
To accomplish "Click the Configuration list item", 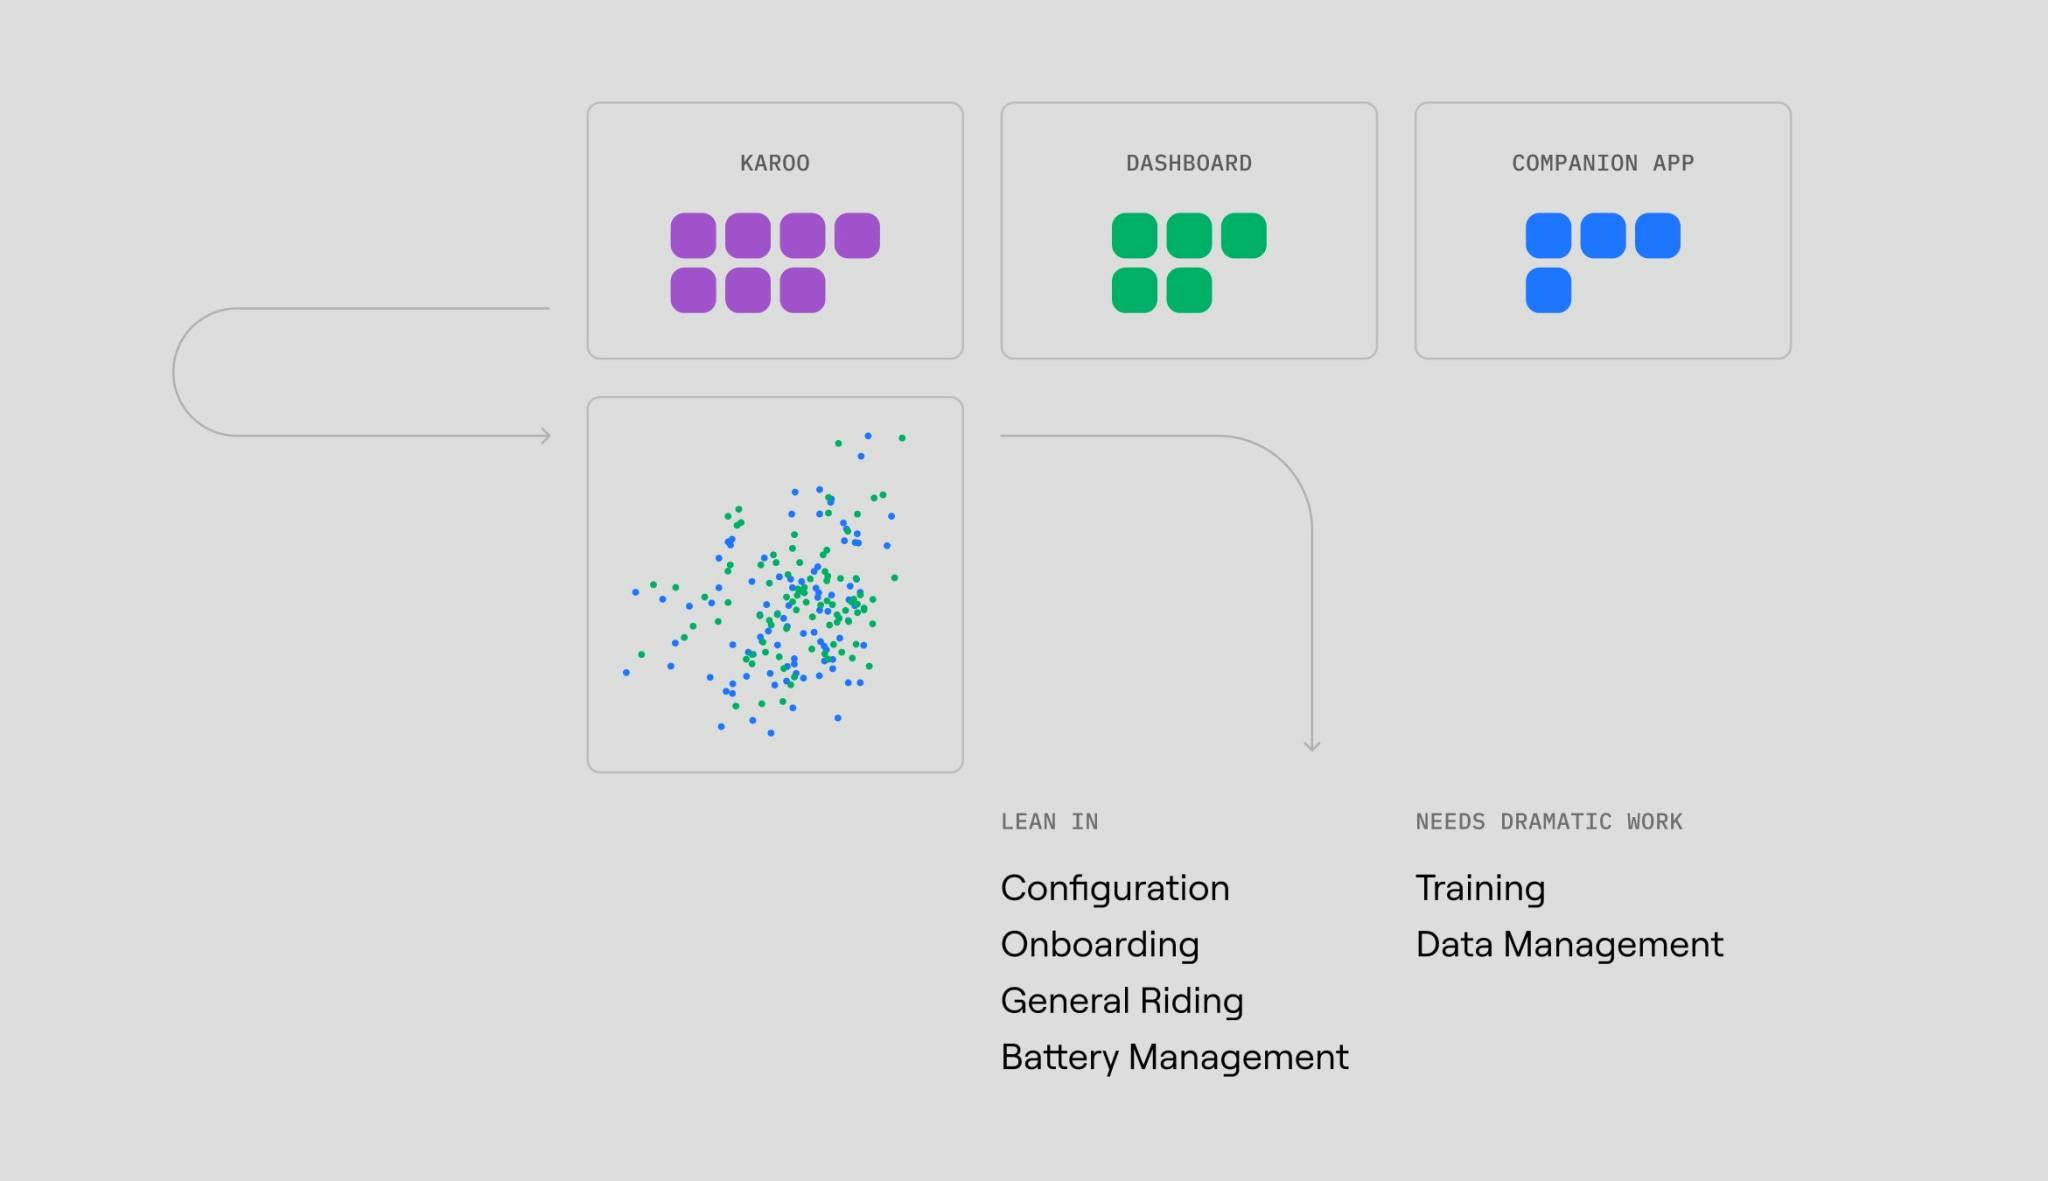I will tap(1115, 889).
